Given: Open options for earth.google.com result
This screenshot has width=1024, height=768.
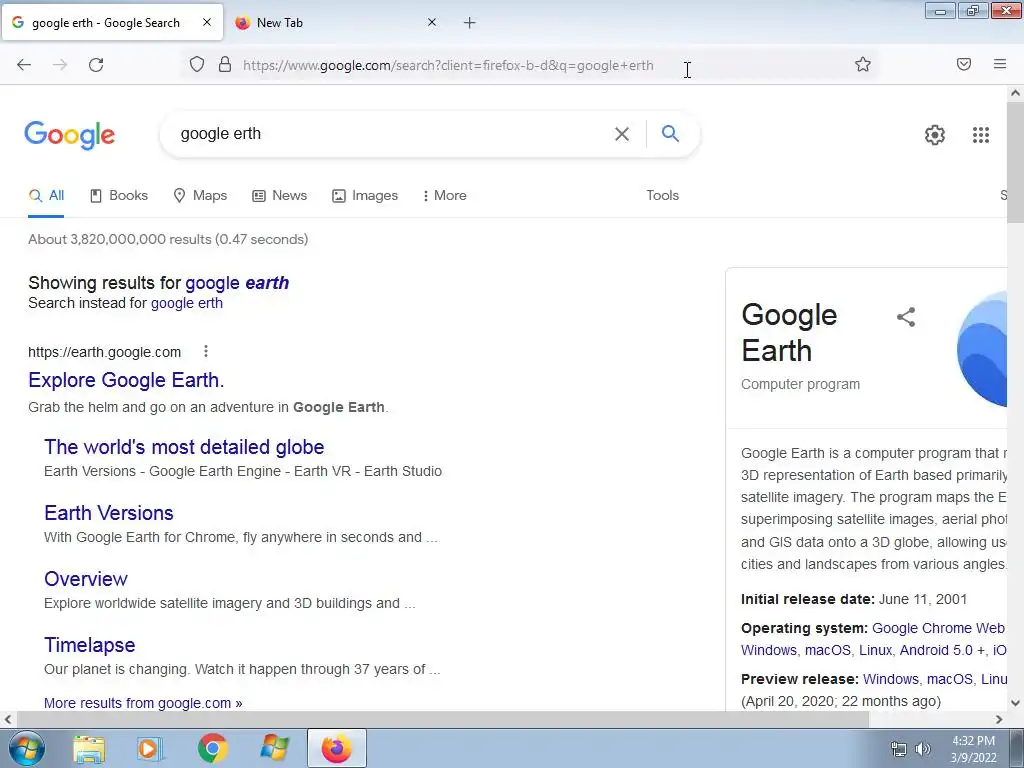Looking at the screenshot, I should (206, 351).
